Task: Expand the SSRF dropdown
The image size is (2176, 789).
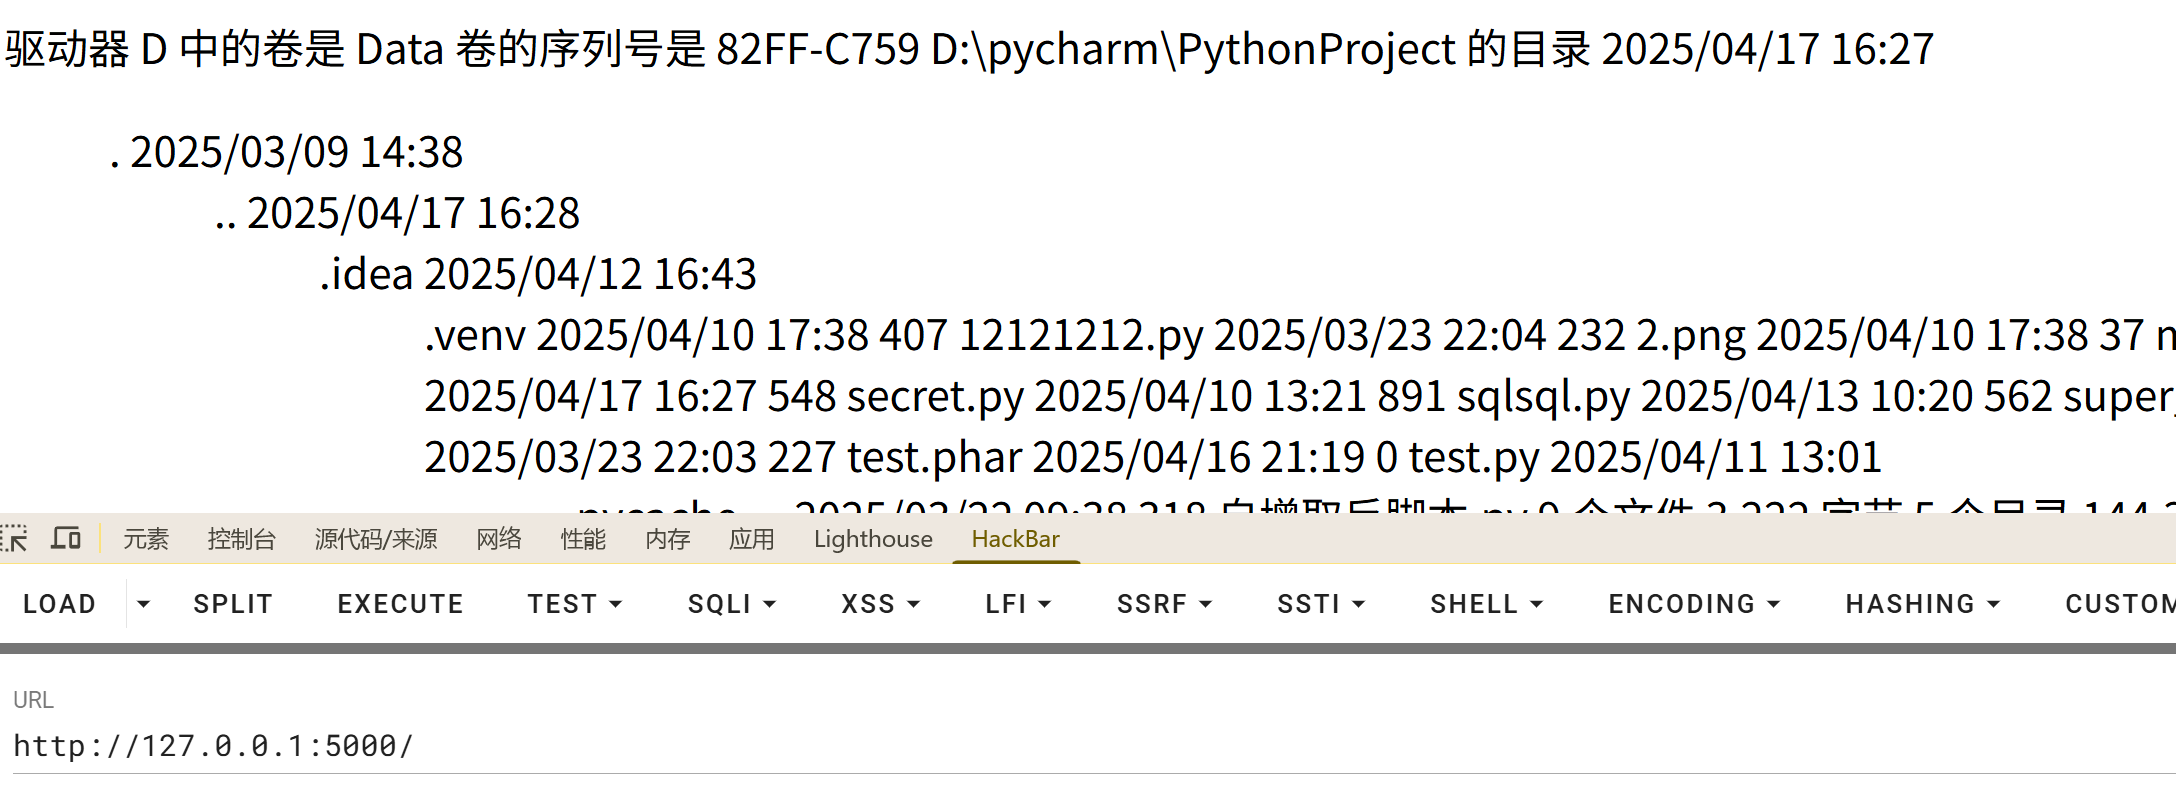Action: 1164,604
